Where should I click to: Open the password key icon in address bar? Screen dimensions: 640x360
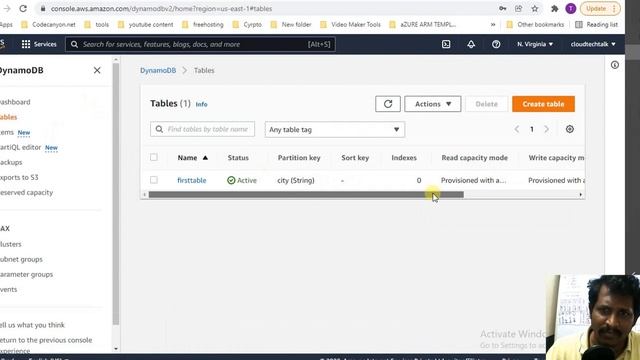503,9
